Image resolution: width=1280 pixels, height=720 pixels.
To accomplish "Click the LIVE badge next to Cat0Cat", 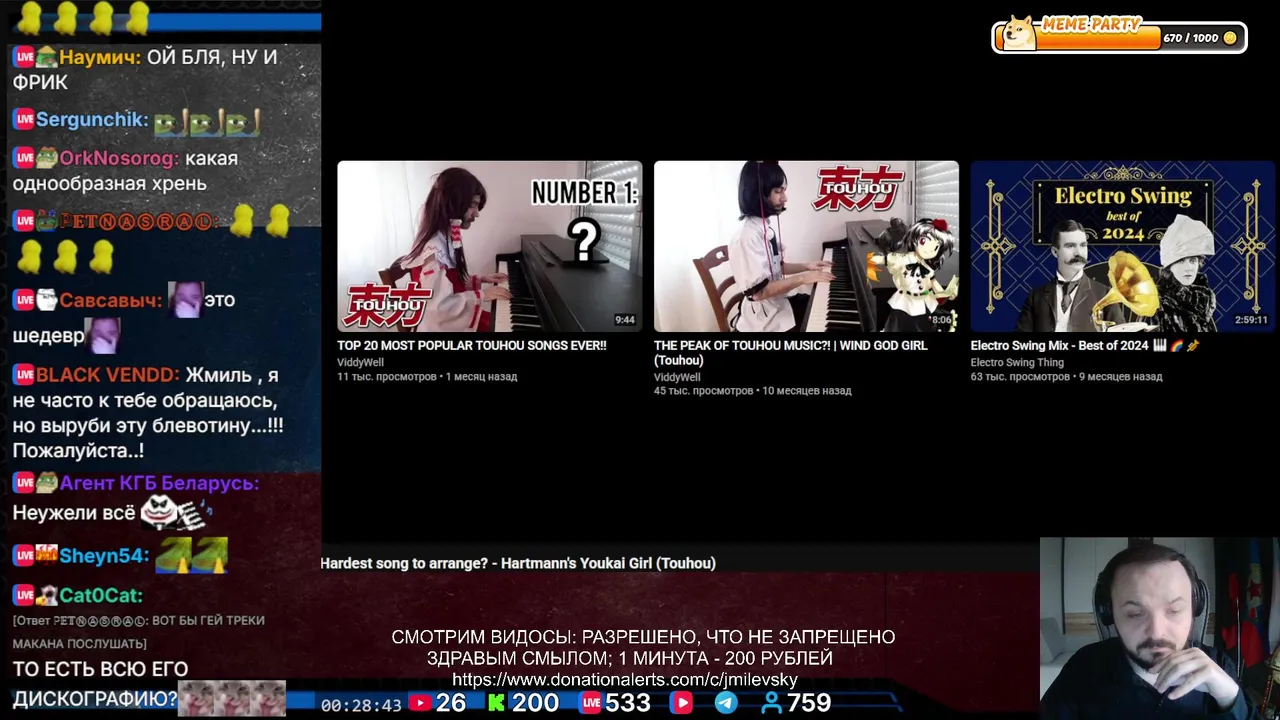I will coord(24,595).
